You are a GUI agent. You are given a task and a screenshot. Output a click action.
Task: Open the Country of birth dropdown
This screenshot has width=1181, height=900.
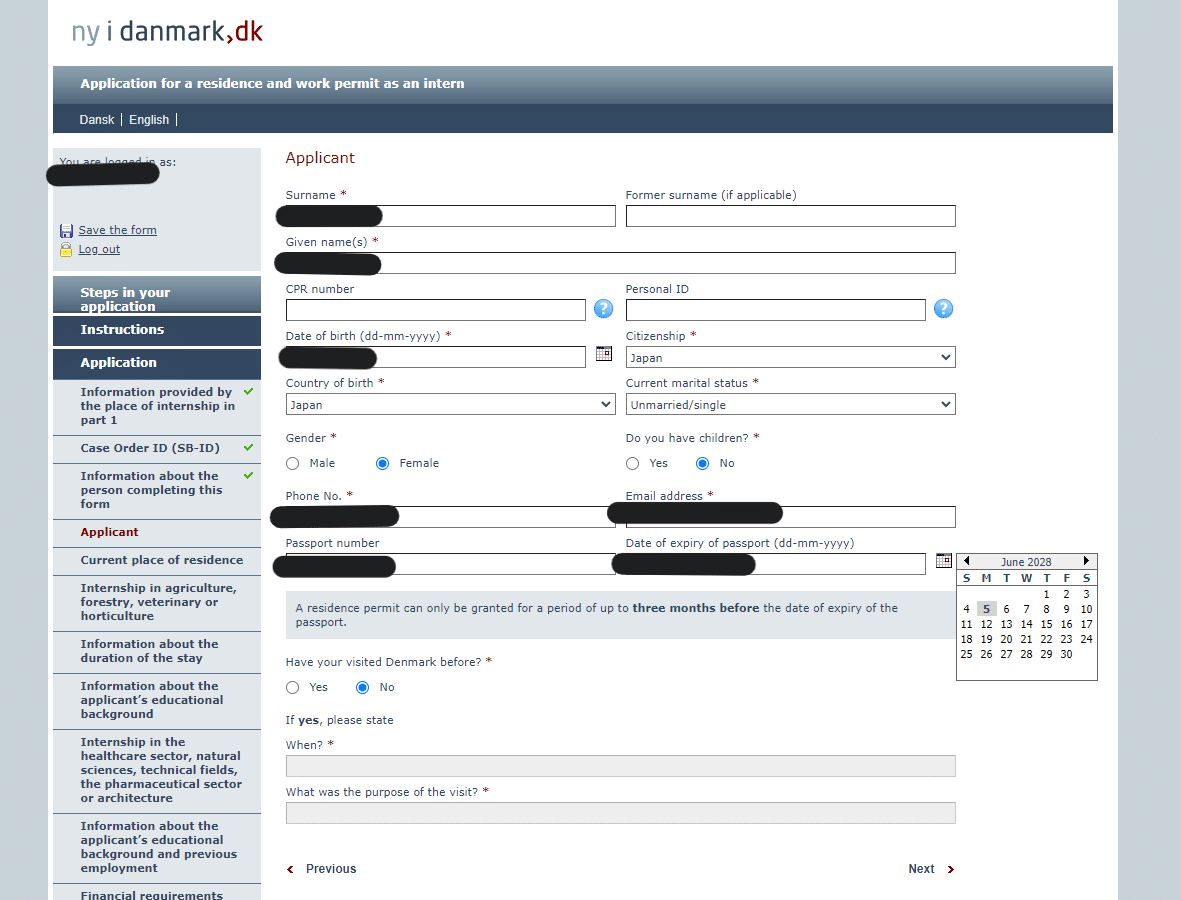pos(450,404)
